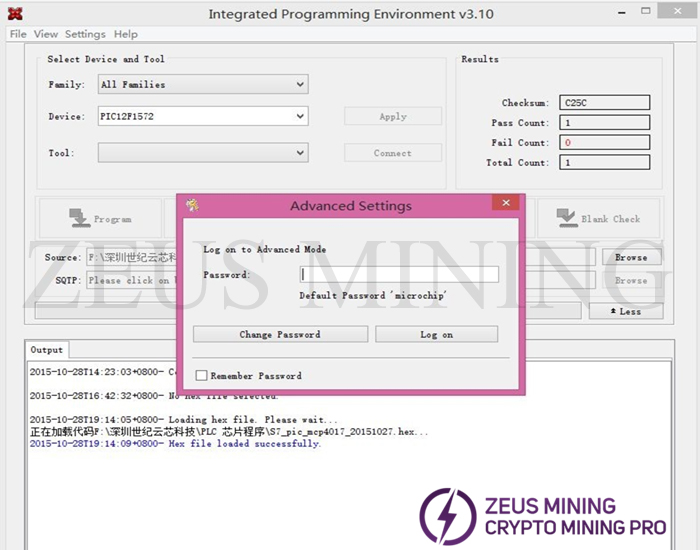Click the Checksum value field
The width and height of the screenshot is (700, 550).
[x=604, y=103]
